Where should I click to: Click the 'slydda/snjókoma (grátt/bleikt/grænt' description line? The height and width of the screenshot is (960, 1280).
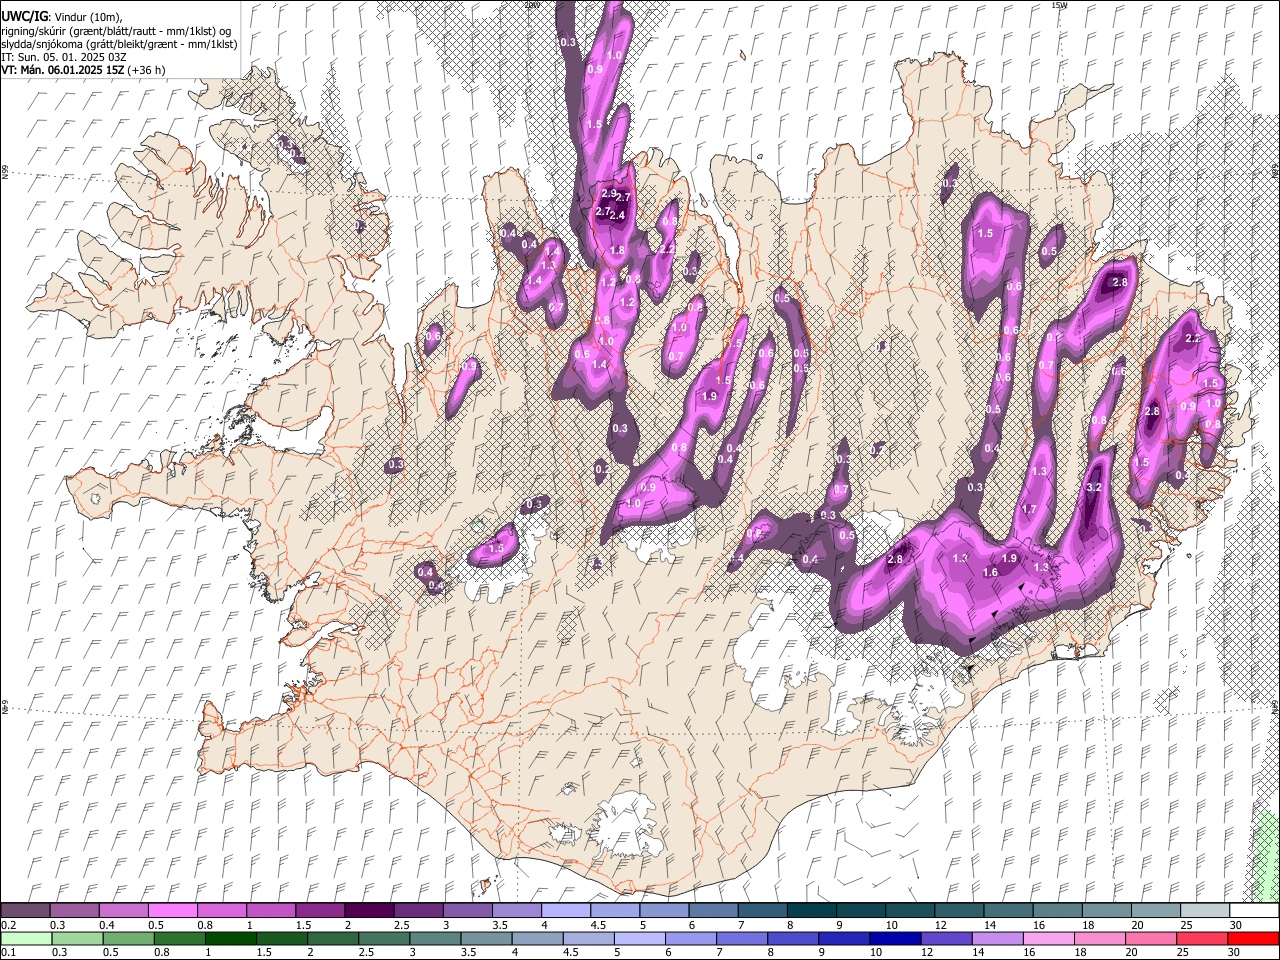(x=119, y=44)
